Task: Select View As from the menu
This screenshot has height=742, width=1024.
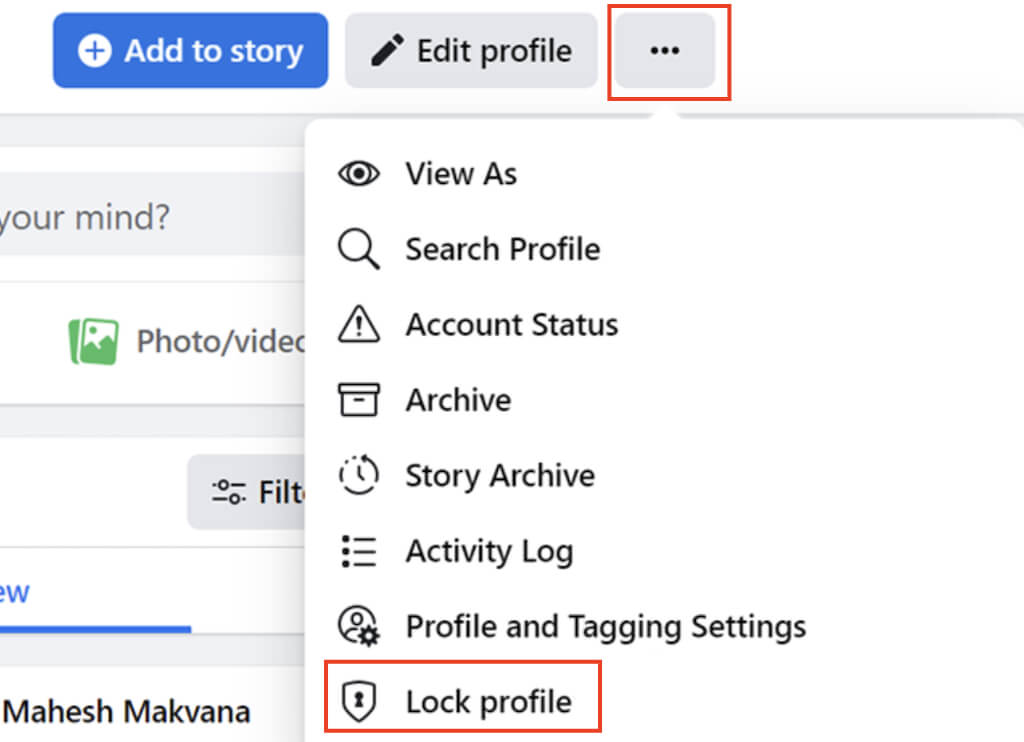Action: [x=461, y=174]
